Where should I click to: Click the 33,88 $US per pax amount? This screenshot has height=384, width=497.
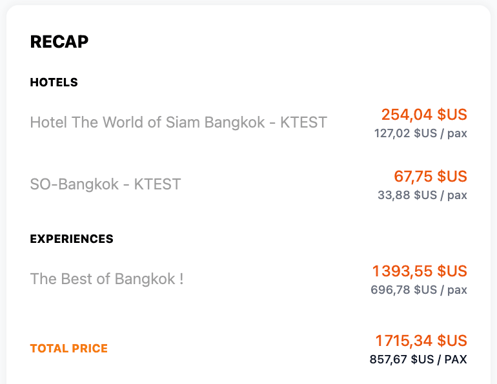click(x=422, y=195)
